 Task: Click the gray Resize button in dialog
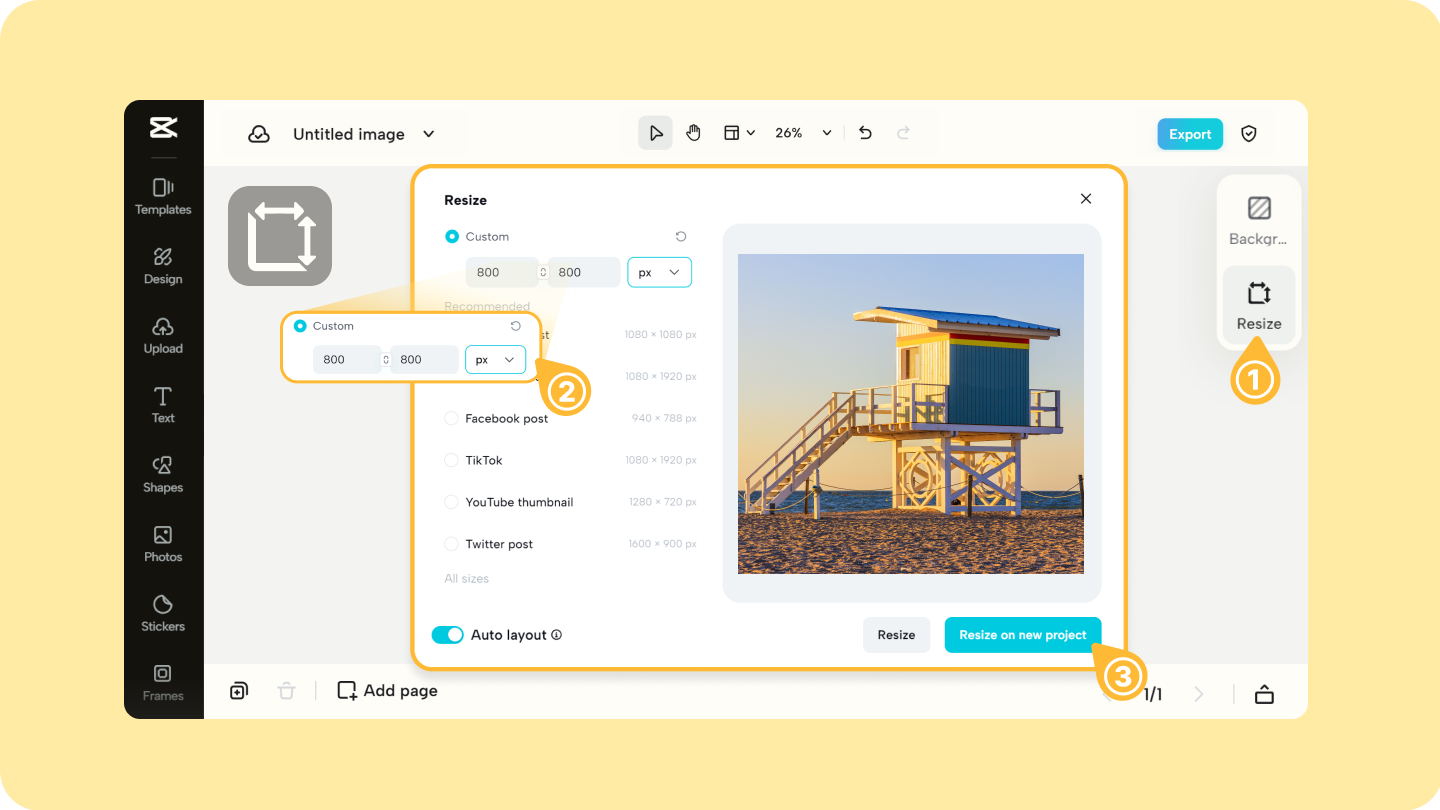[x=896, y=635]
